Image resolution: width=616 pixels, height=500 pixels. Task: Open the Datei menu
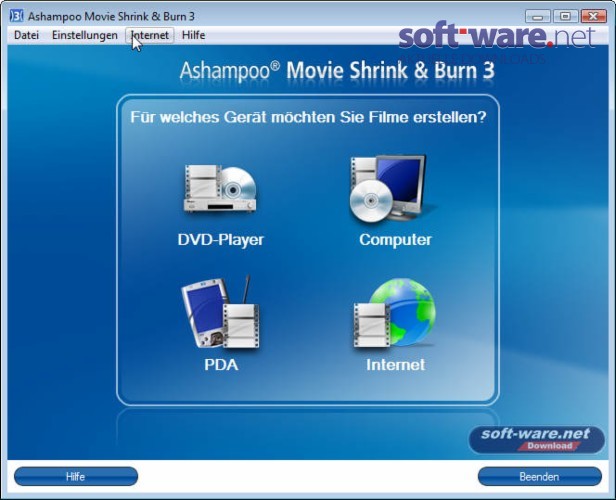point(26,35)
